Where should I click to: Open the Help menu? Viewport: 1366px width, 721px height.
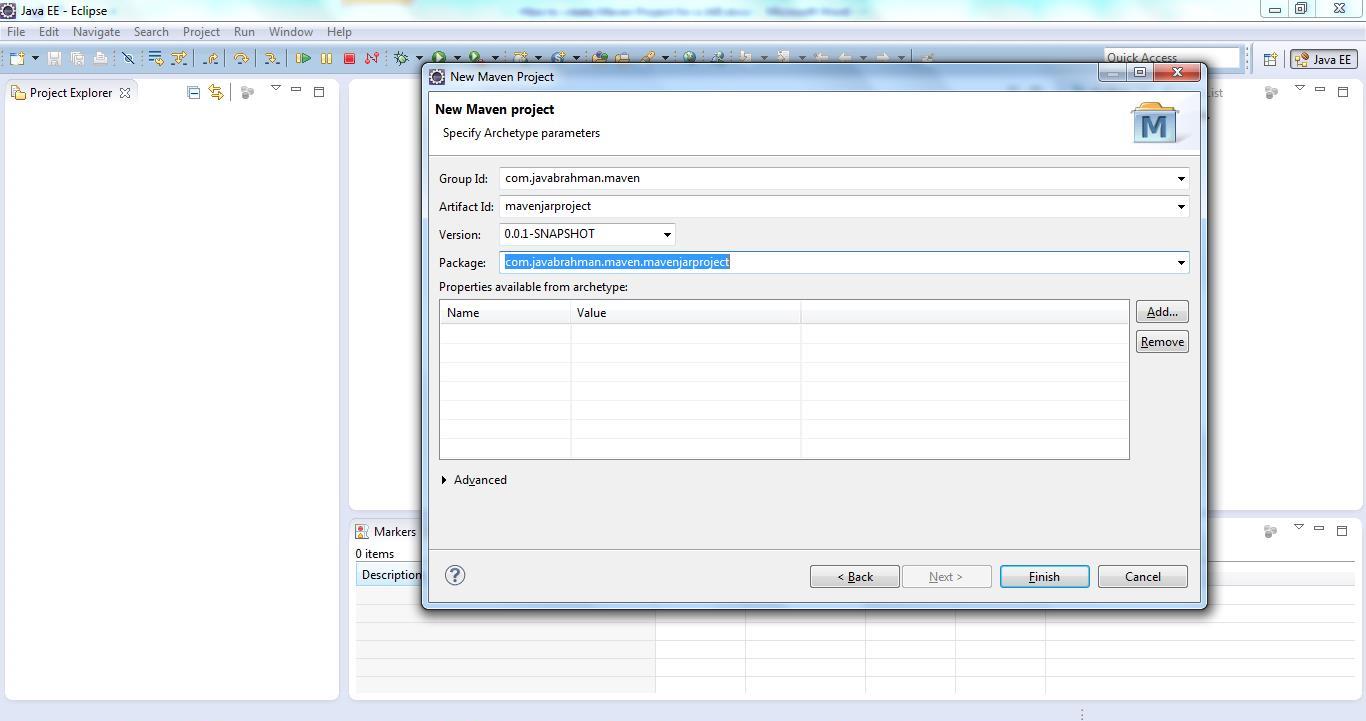click(339, 32)
